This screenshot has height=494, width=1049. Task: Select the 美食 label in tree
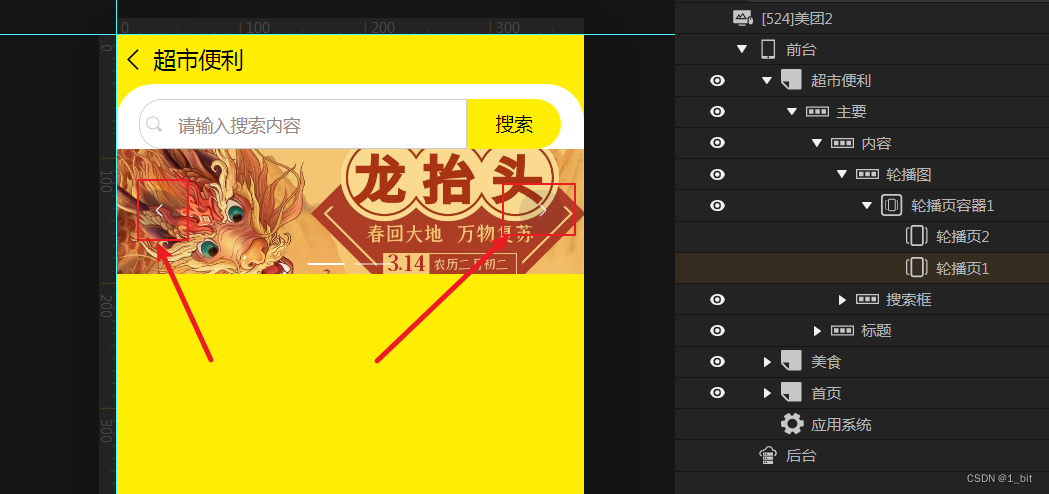[x=826, y=362]
